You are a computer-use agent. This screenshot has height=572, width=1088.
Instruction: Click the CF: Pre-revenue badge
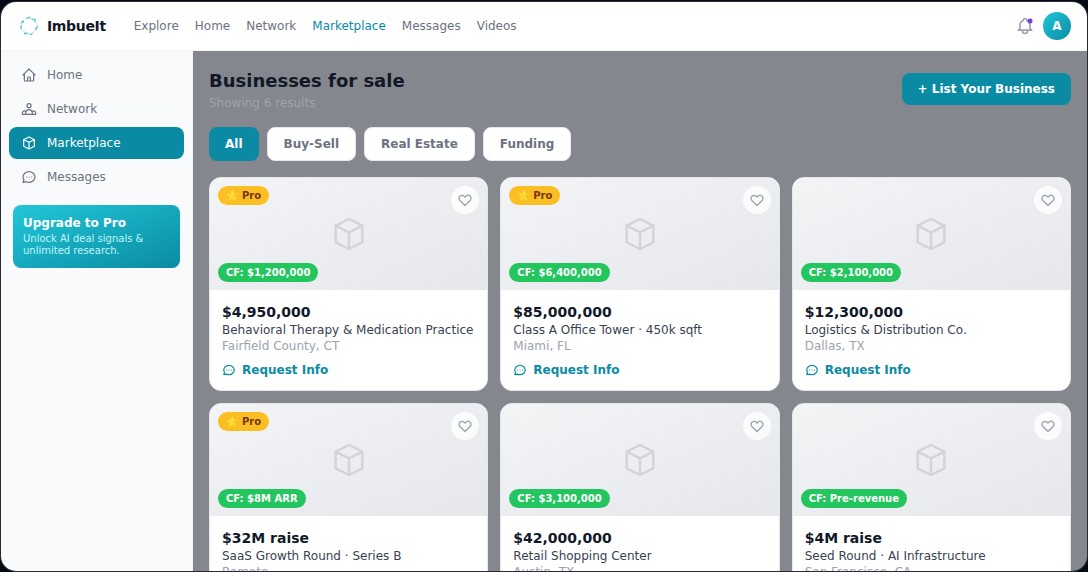(853, 498)
